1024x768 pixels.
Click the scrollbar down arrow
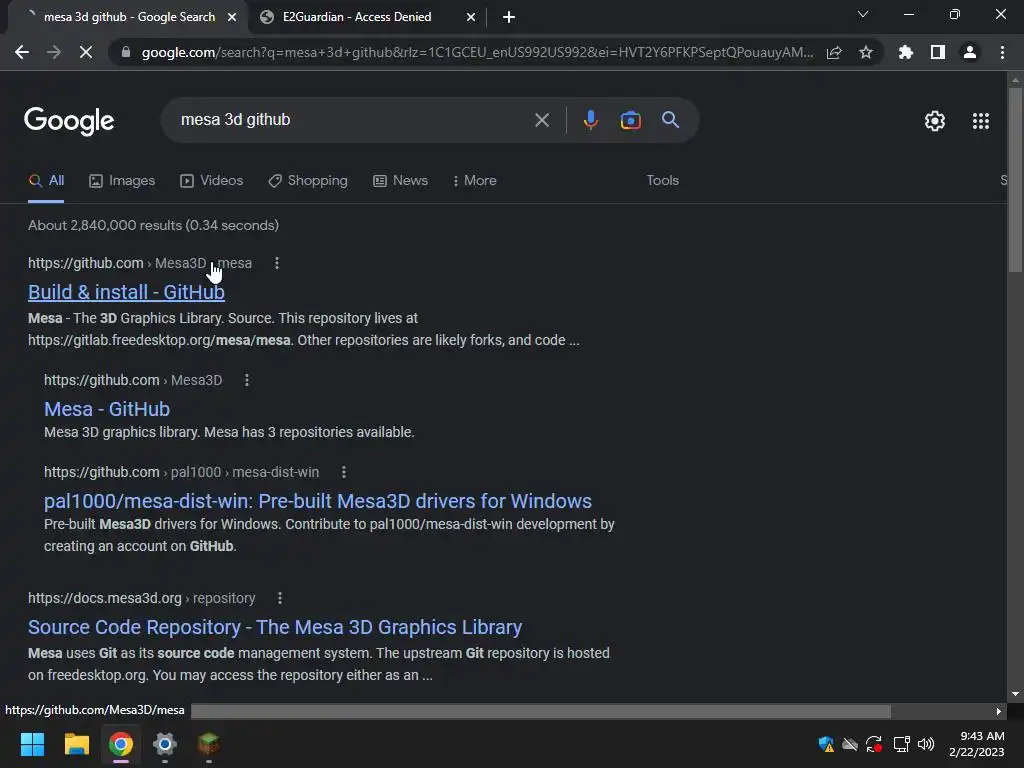tap(1015, 694)
